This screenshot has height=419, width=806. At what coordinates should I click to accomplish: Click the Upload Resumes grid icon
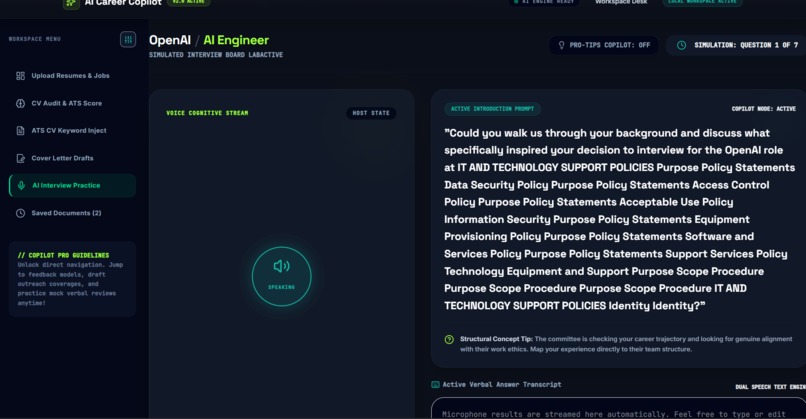(x=21, y=76)
